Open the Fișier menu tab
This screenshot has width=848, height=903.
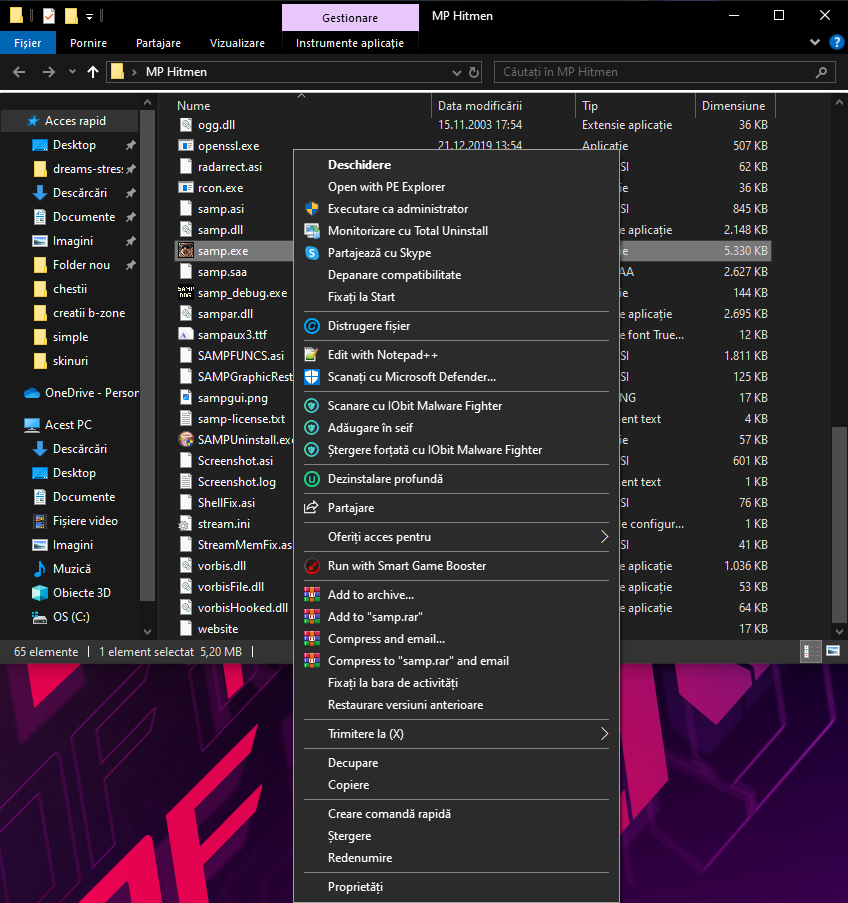click(28, 43)
